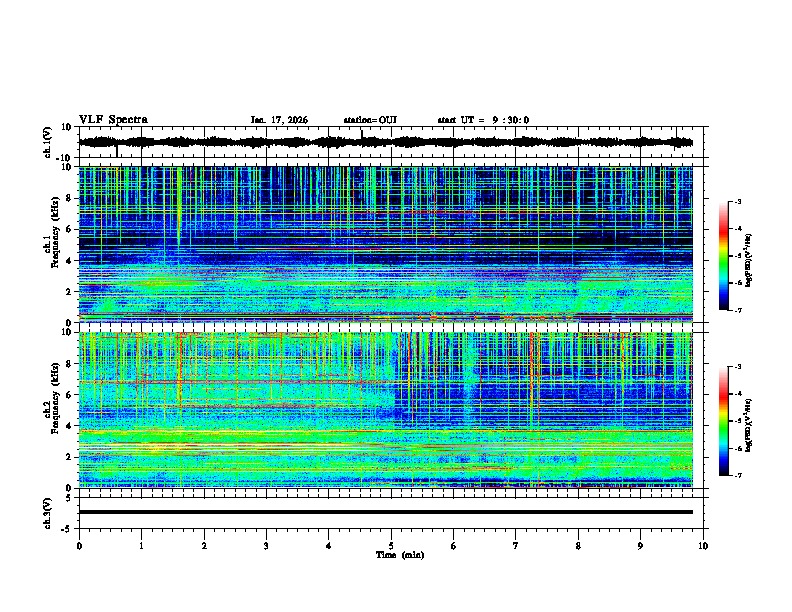
Task: Select the date text "Jan. 17, 2026"
Action: (279, 120)
